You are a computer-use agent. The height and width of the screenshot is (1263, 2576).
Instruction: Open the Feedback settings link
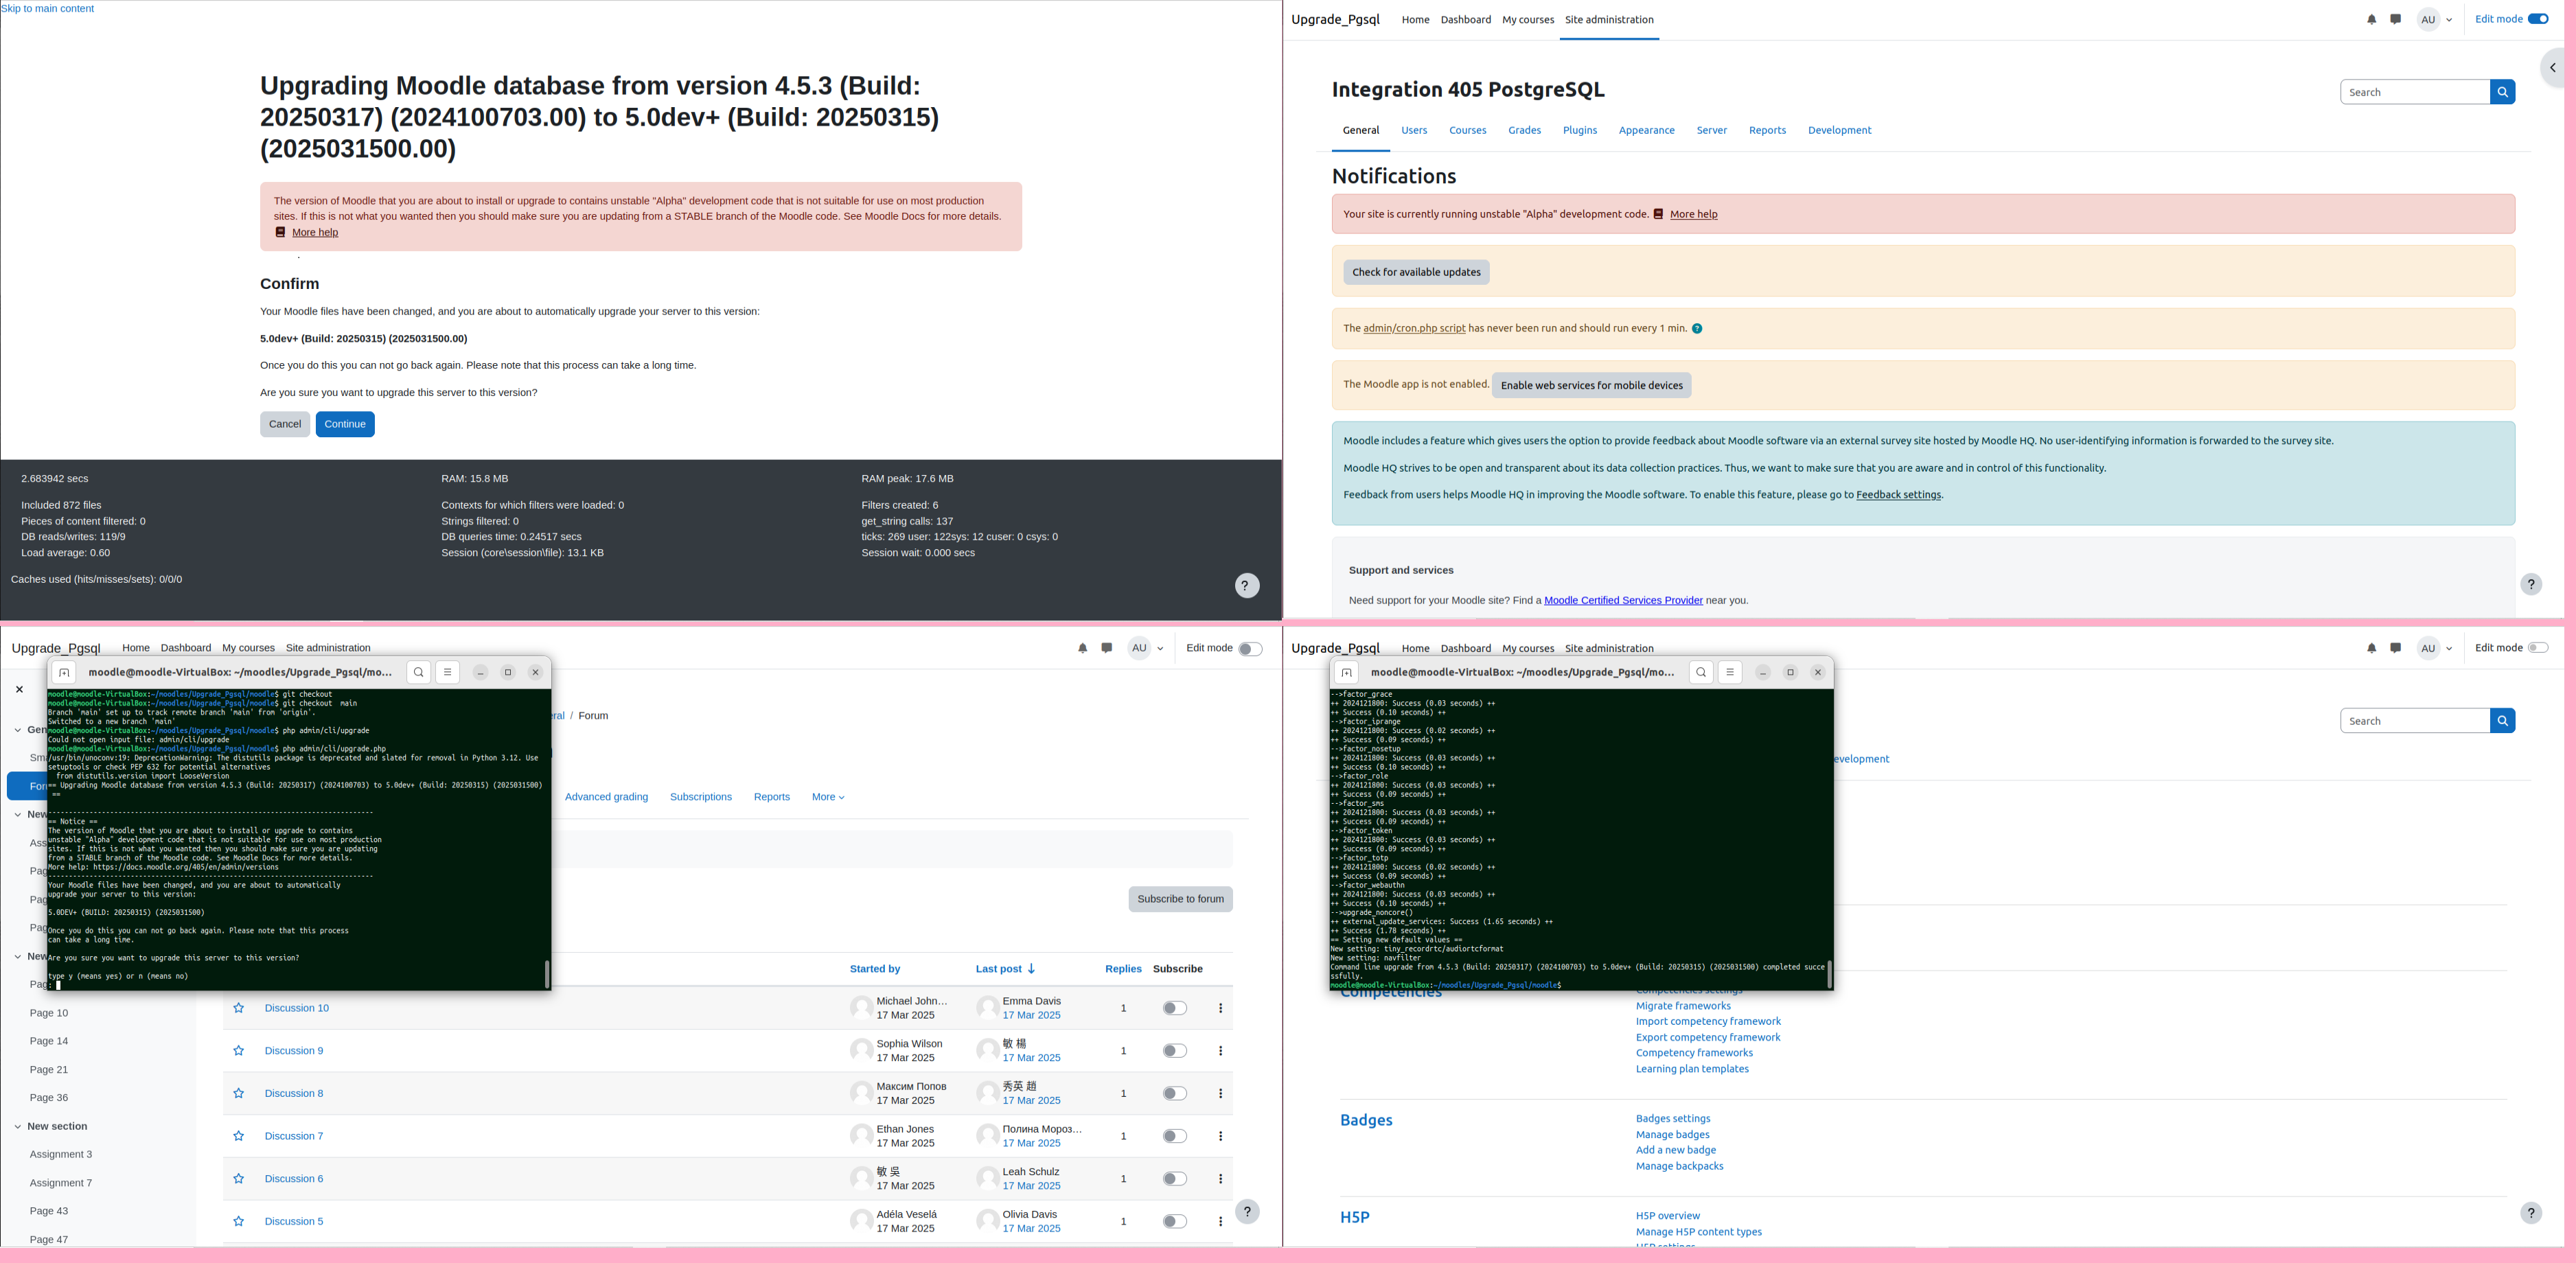[x=1898, y=495]
